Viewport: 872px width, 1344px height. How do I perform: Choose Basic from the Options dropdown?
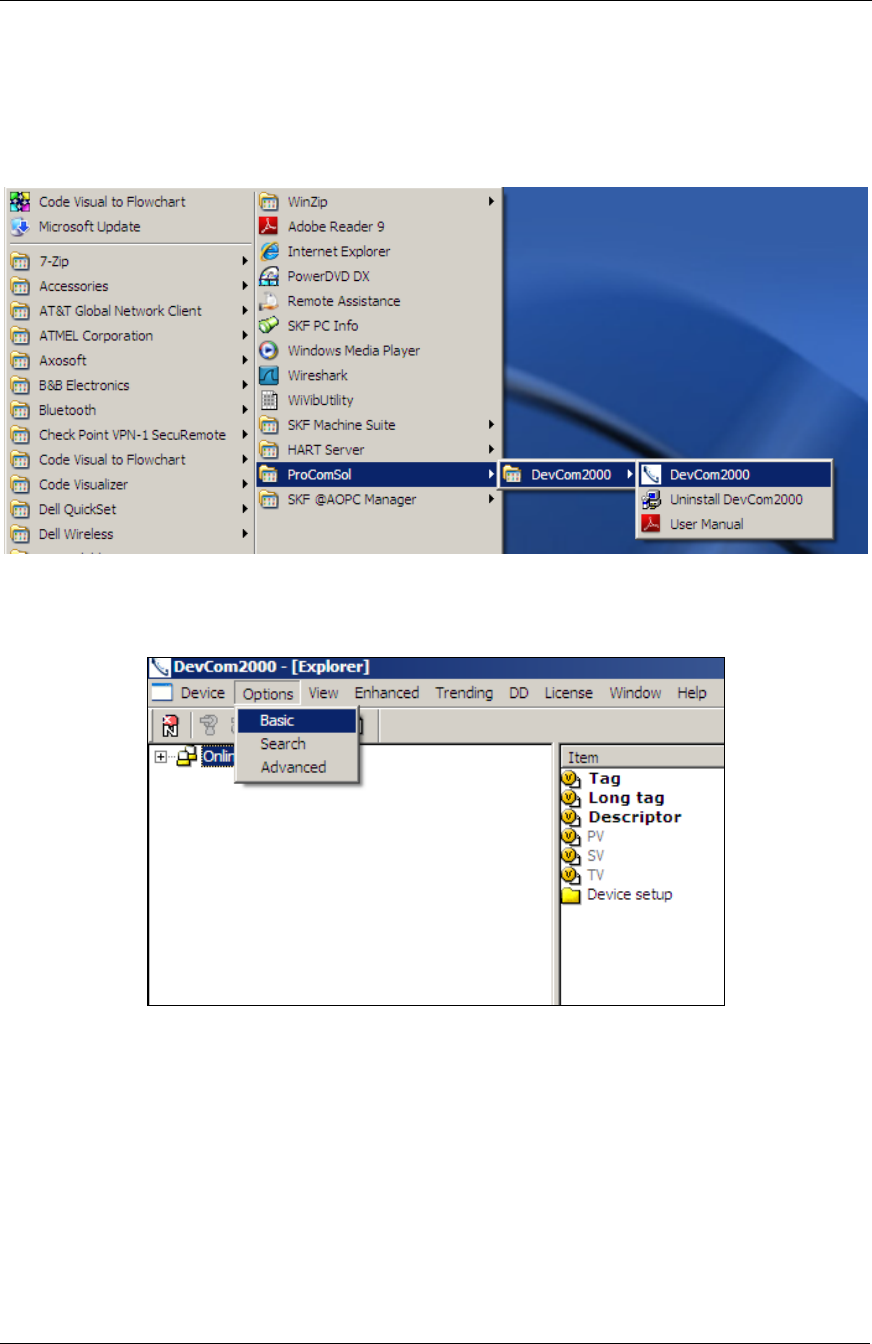(297, 720)
